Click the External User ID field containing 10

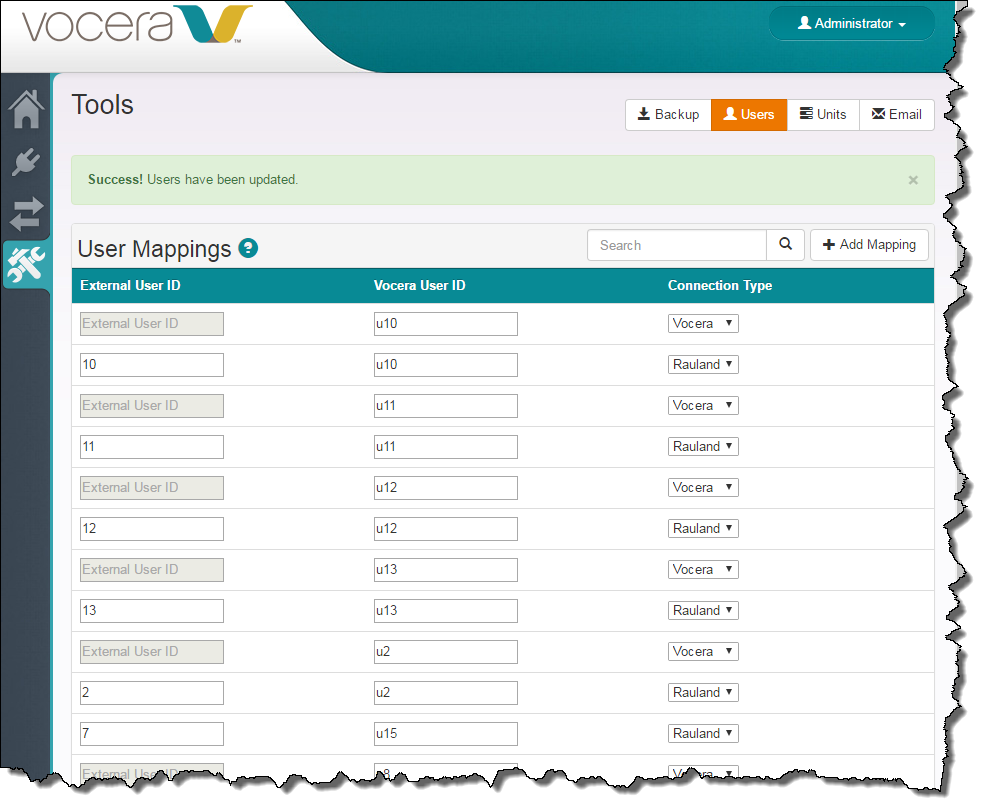pyautogui.click(x=152, y=365)
